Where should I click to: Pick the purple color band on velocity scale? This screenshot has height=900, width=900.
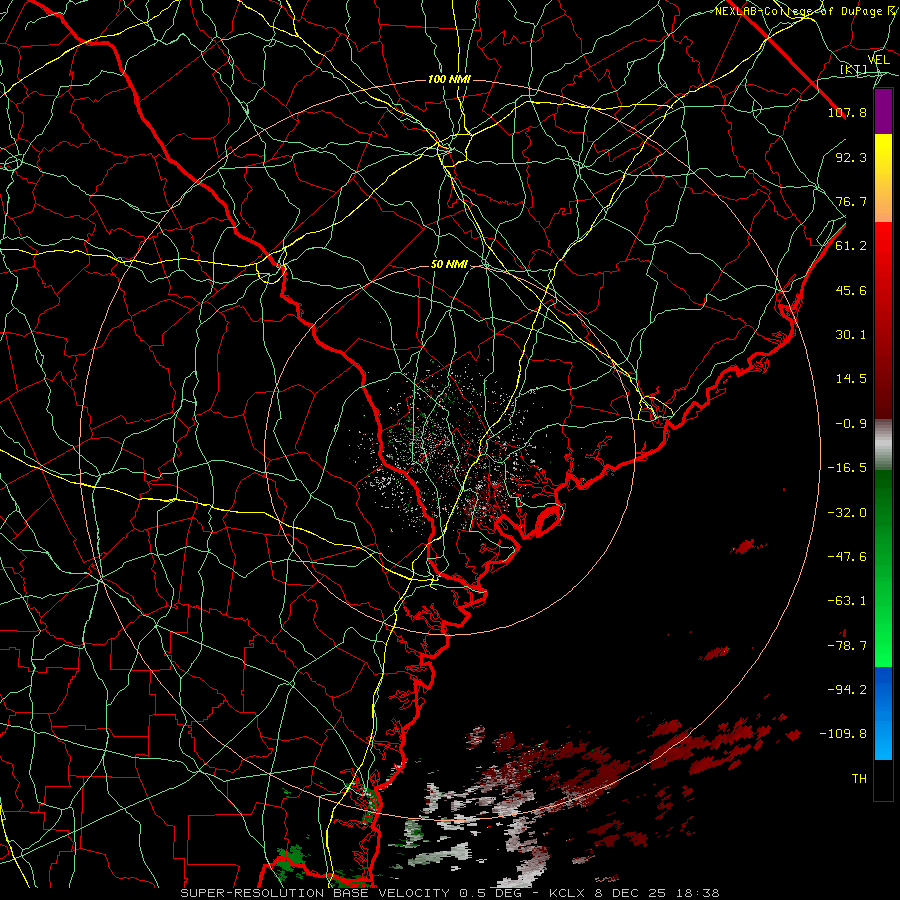pyautogui.click(x=883, y=112)
